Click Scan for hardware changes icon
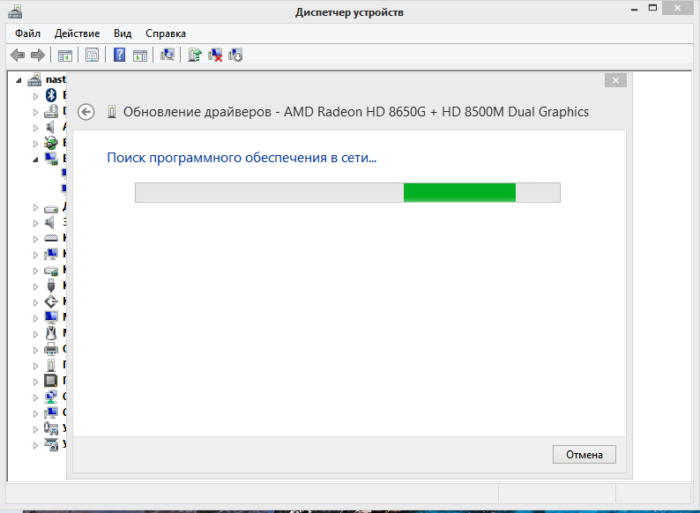Screen dimensions: 700x513 167,55
